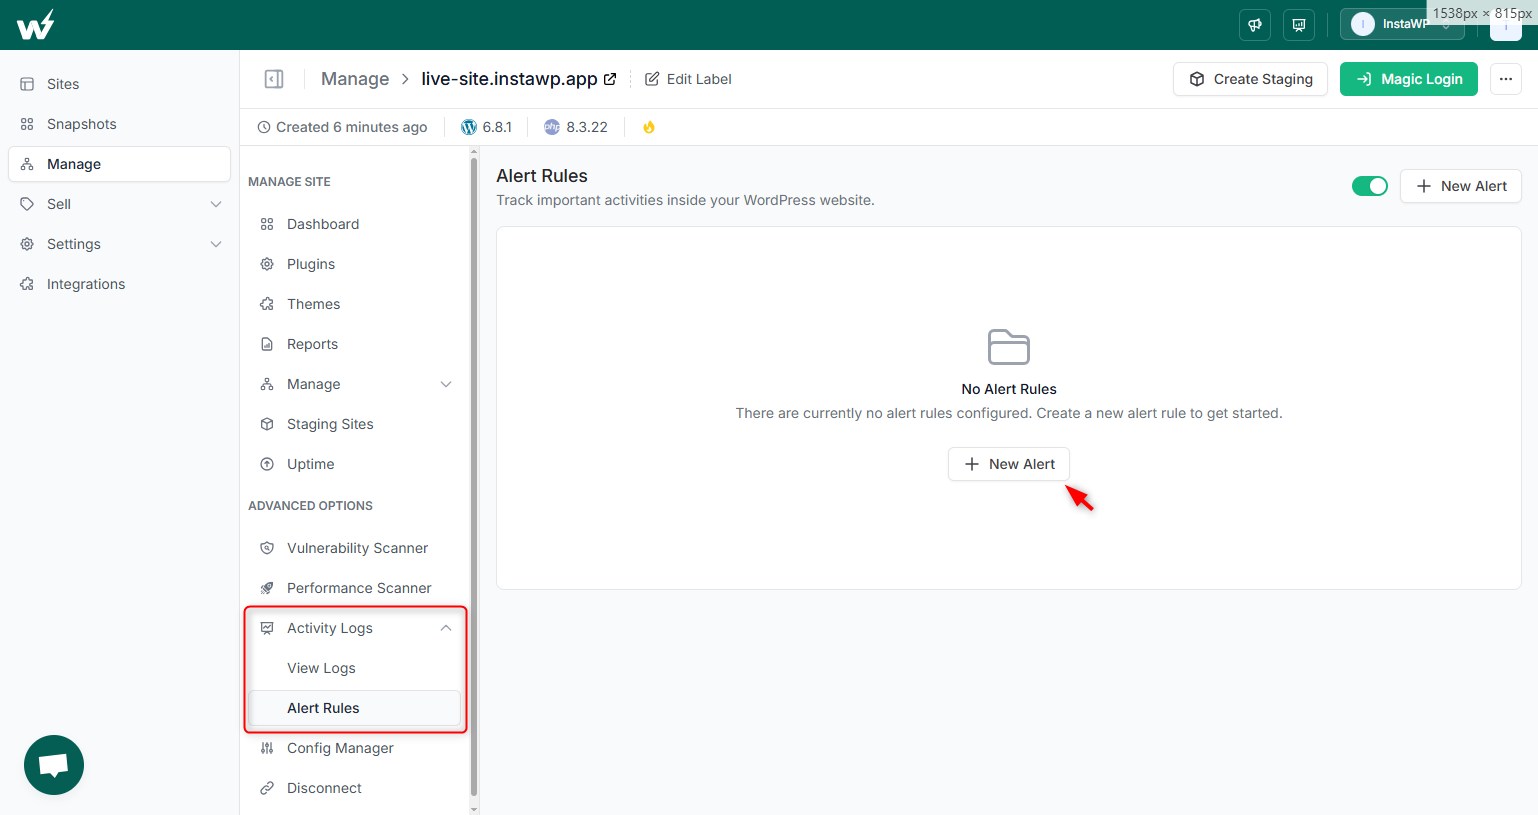Click Create Staging button
Viewport: 1538px width, 815px height.
pyautogui.click(x=1250, y=79)
